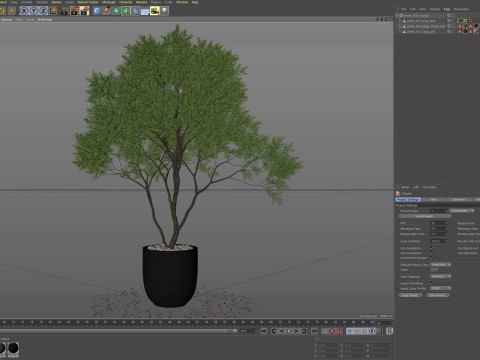Toggle the Use Motion System checkbox

(432, 258)
